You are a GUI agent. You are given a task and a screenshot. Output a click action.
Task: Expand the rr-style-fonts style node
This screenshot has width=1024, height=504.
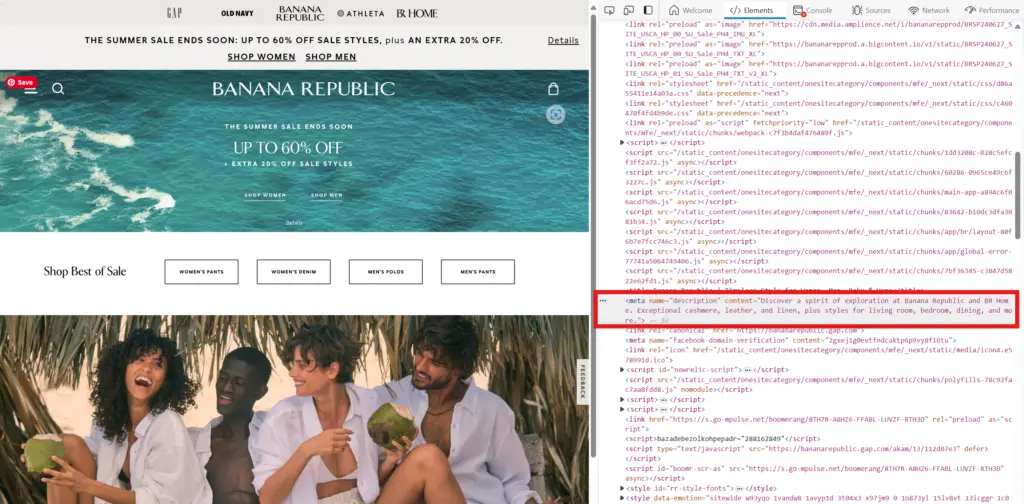pos(622,488)
